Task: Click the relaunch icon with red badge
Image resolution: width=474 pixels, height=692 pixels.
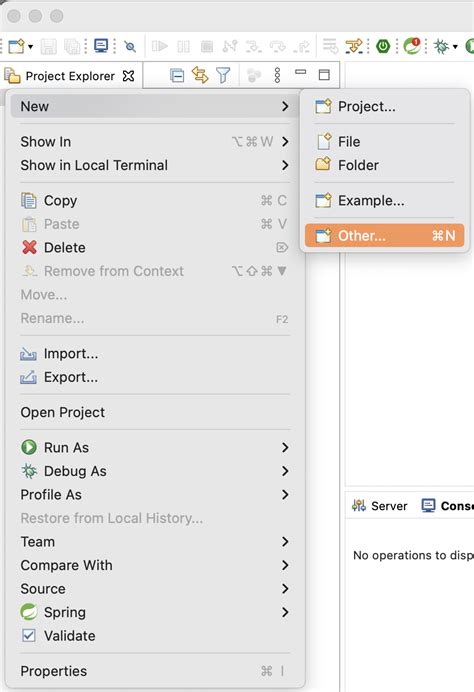Action: tap(412, 46)
